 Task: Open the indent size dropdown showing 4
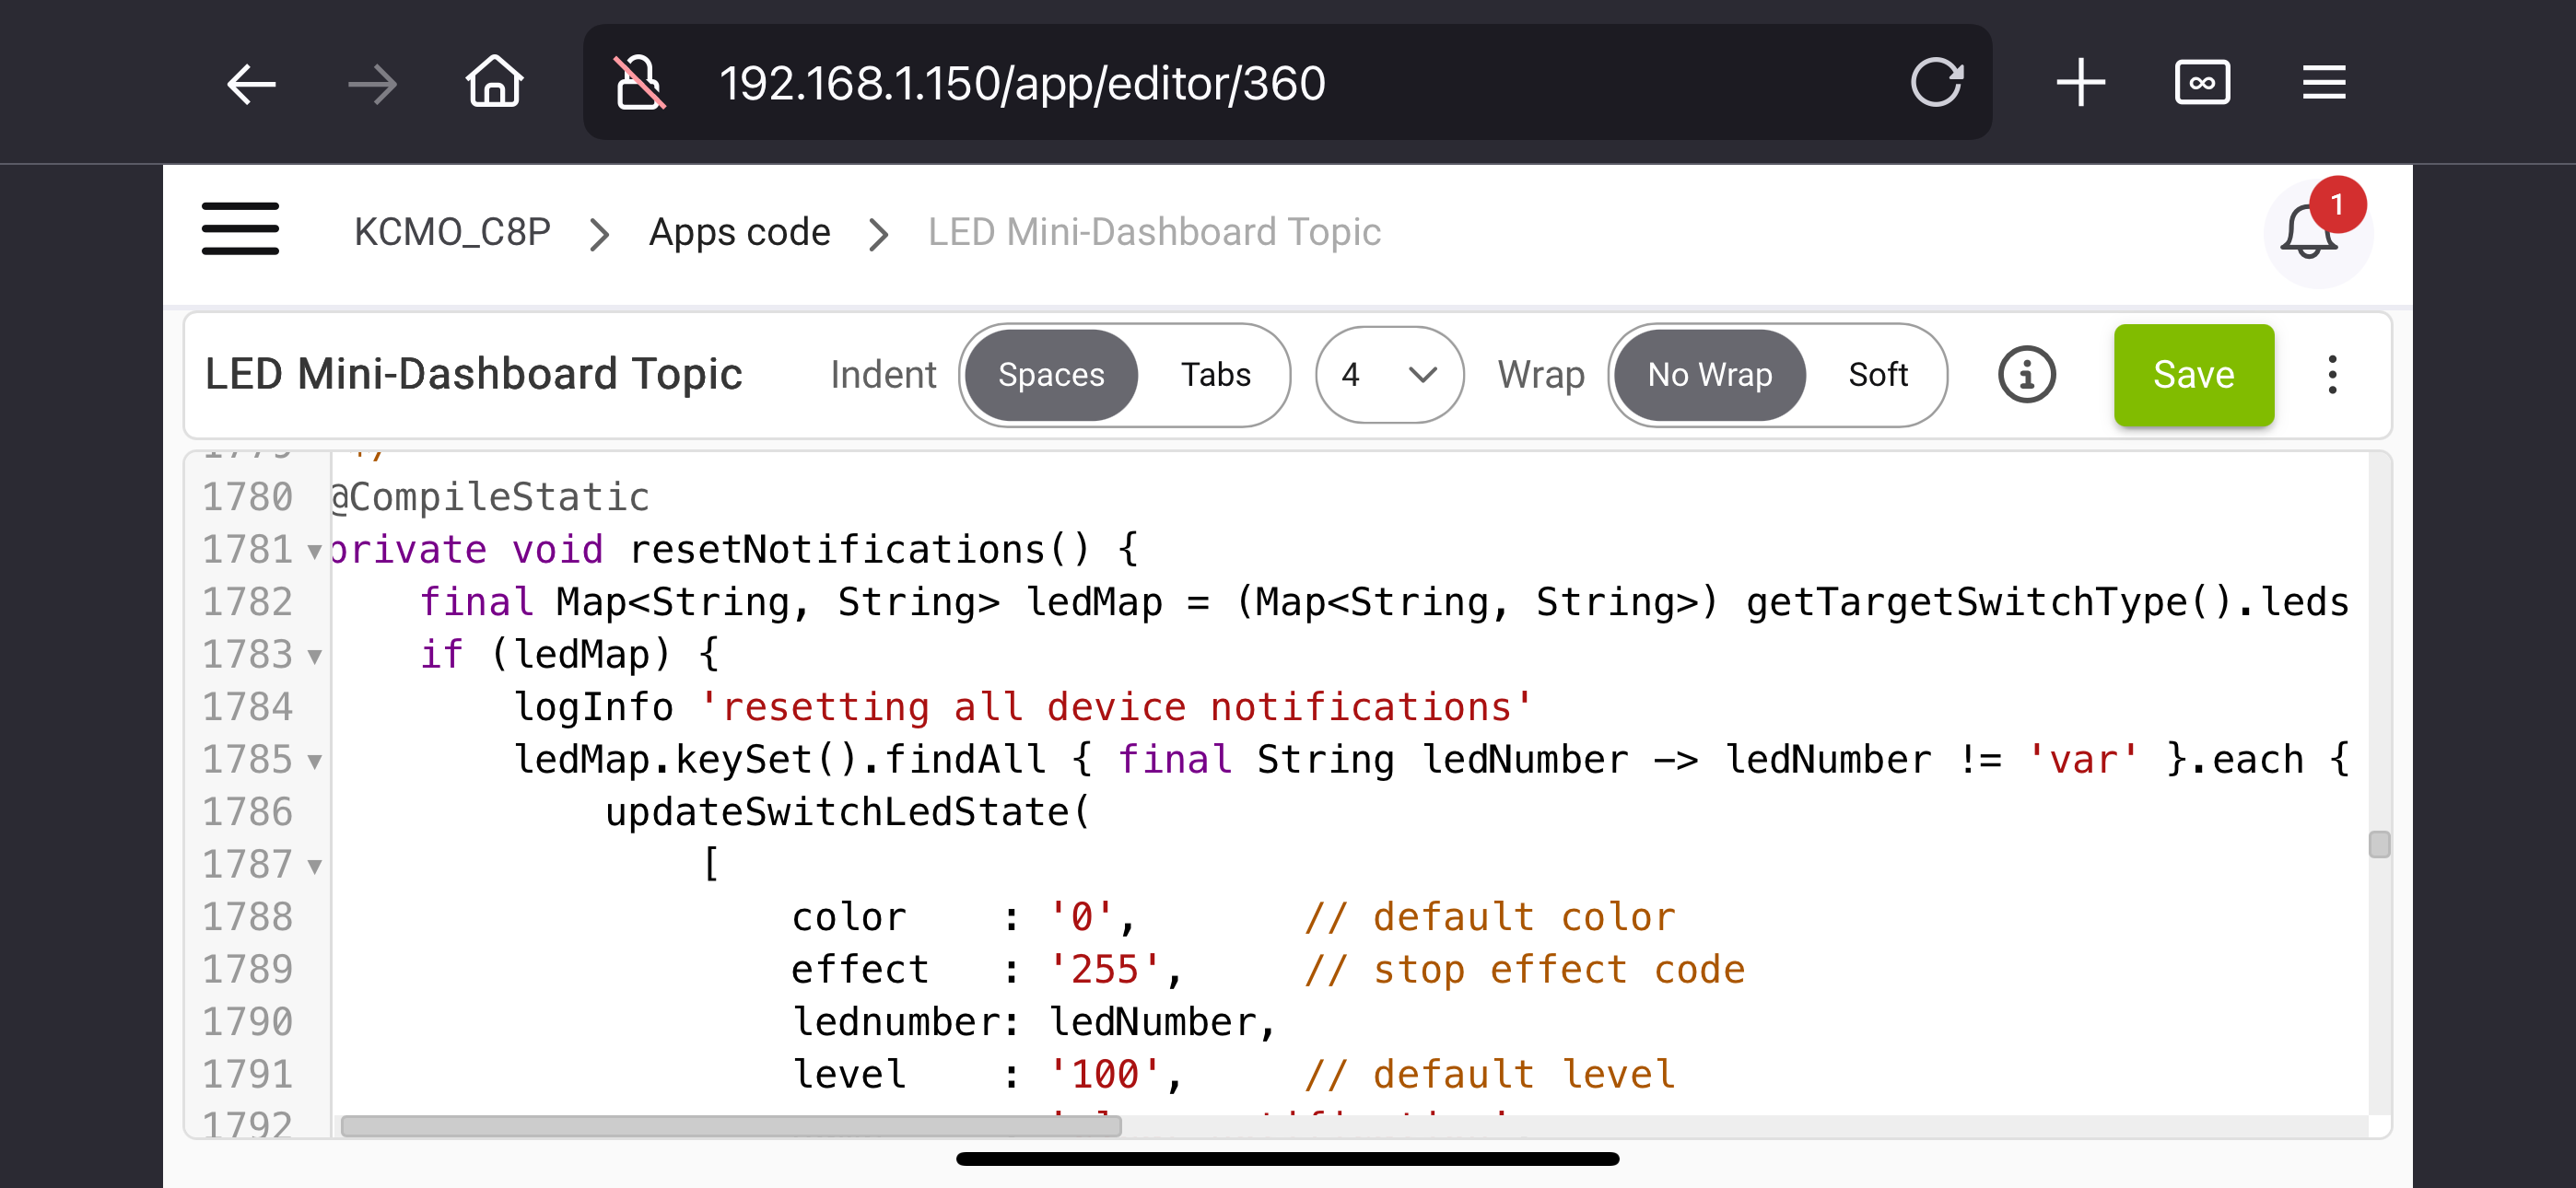click(1389, 375)
